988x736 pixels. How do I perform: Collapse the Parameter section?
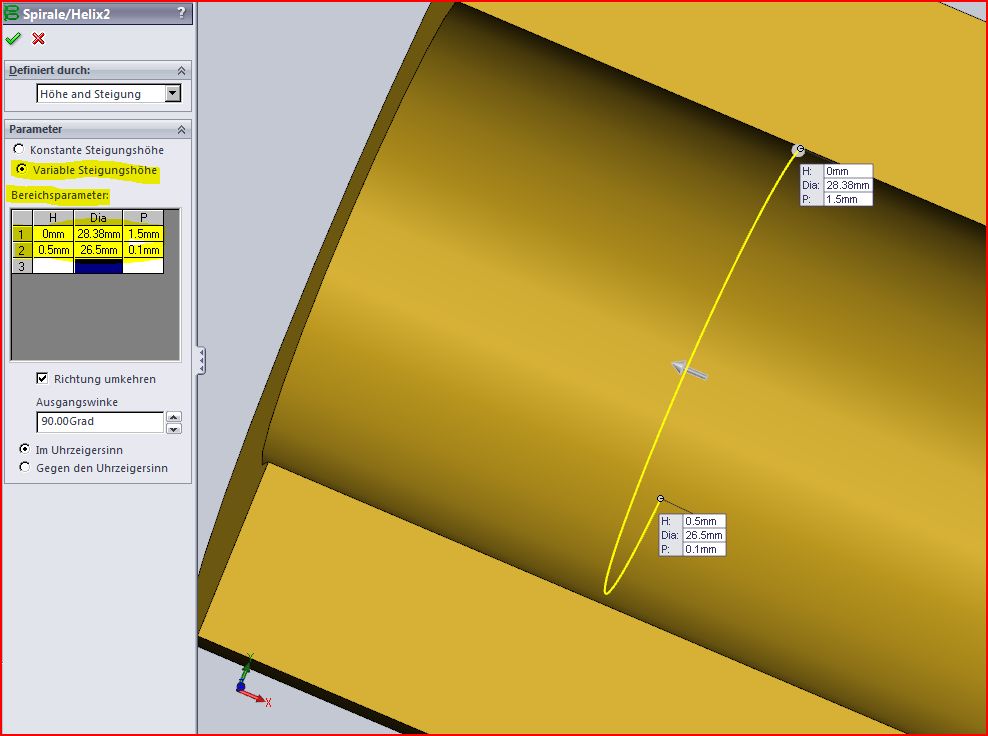point(181,130)
